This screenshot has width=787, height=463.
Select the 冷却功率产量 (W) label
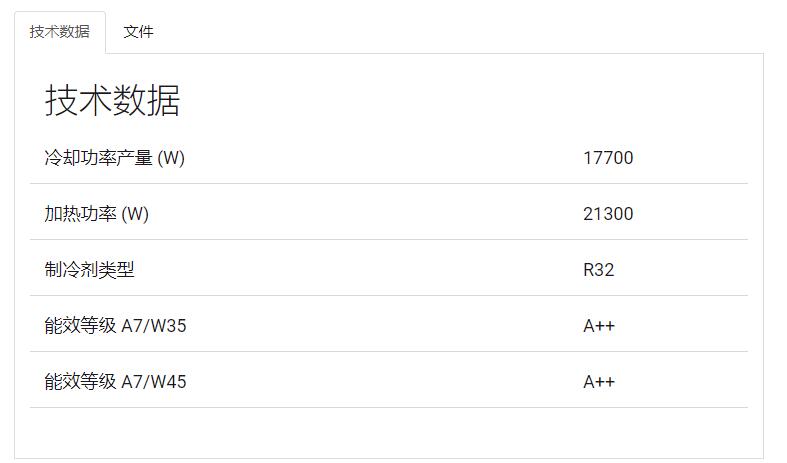point(114,158)
